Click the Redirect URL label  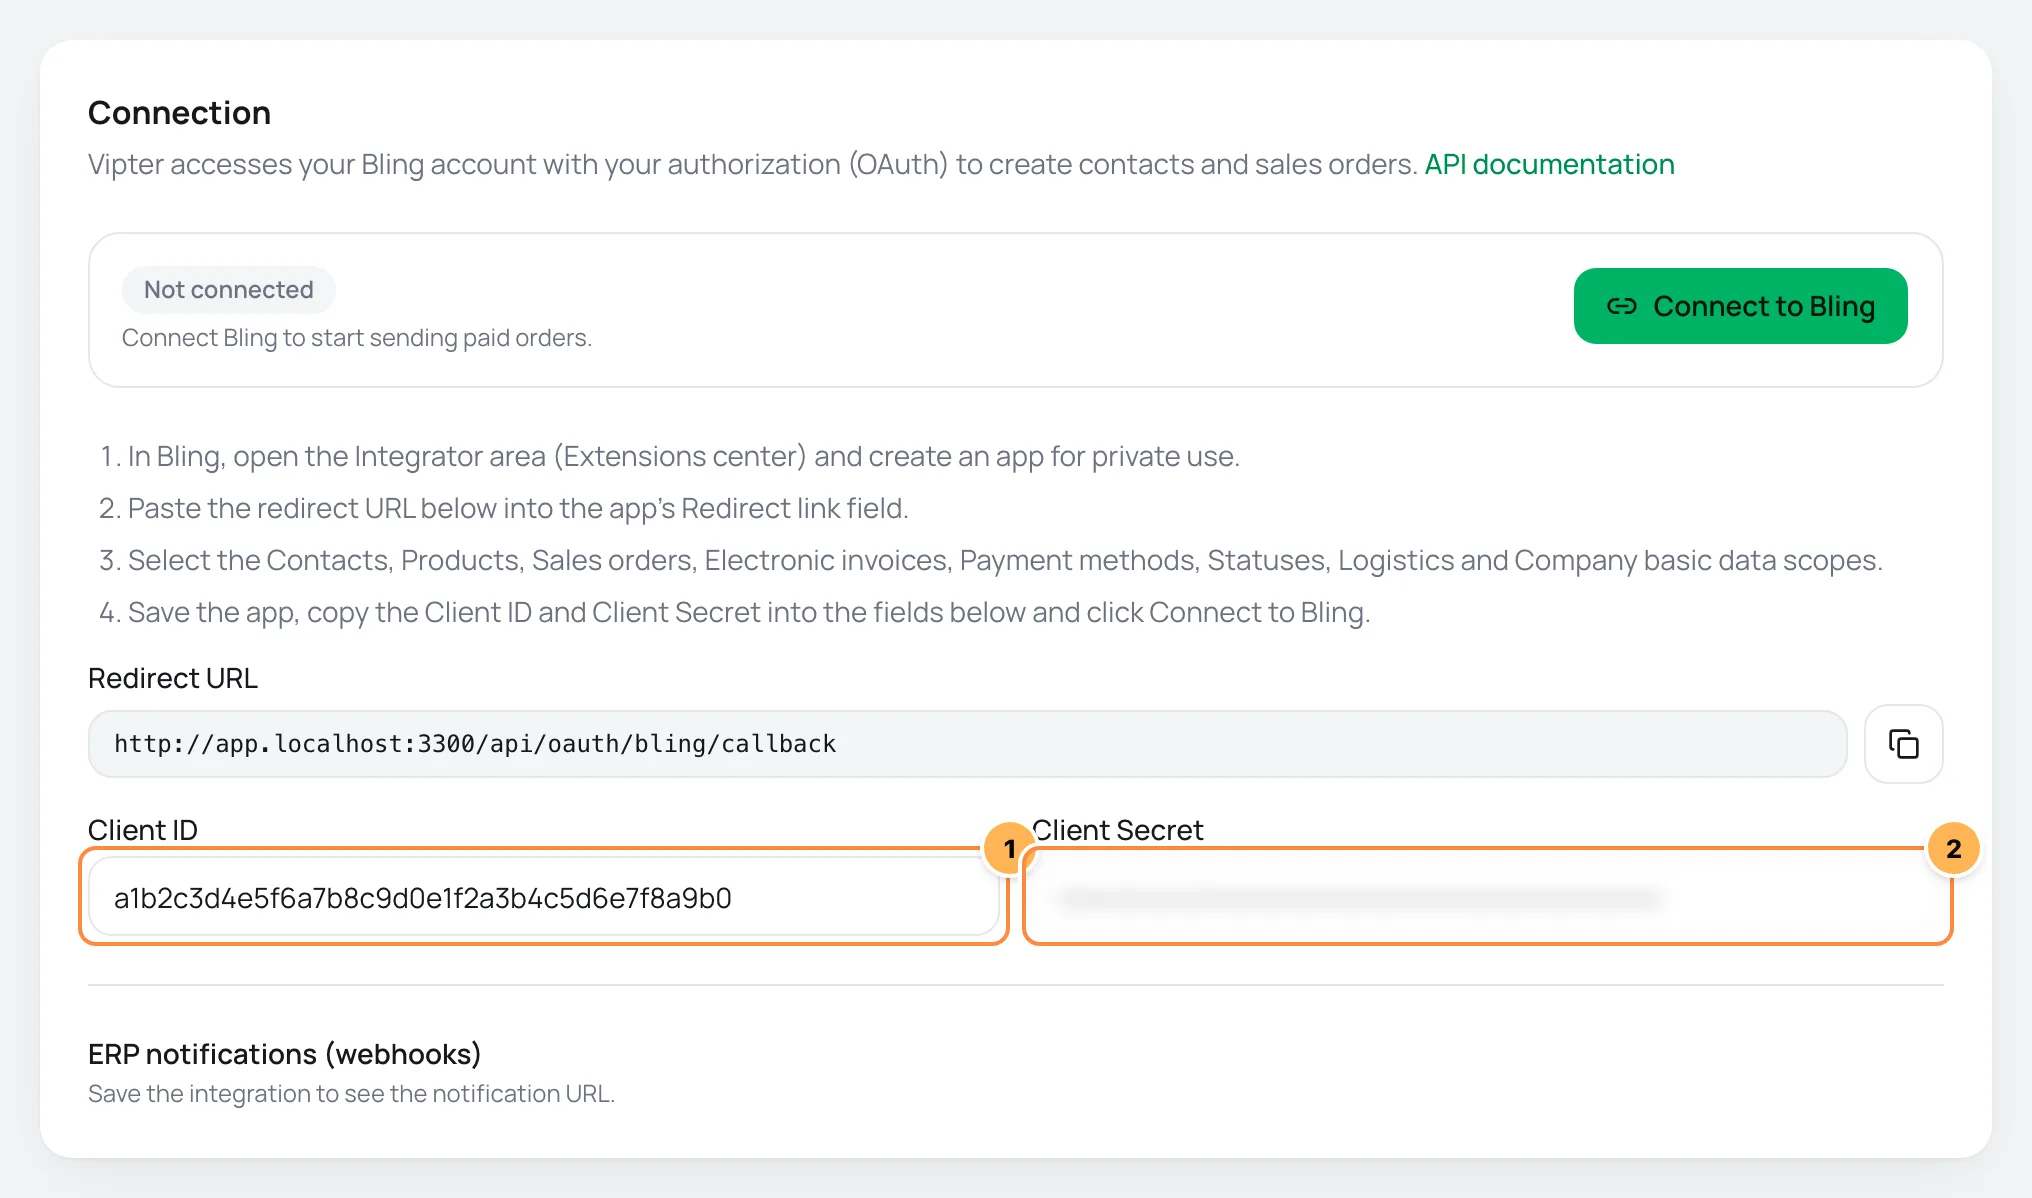tap(173, 678)
